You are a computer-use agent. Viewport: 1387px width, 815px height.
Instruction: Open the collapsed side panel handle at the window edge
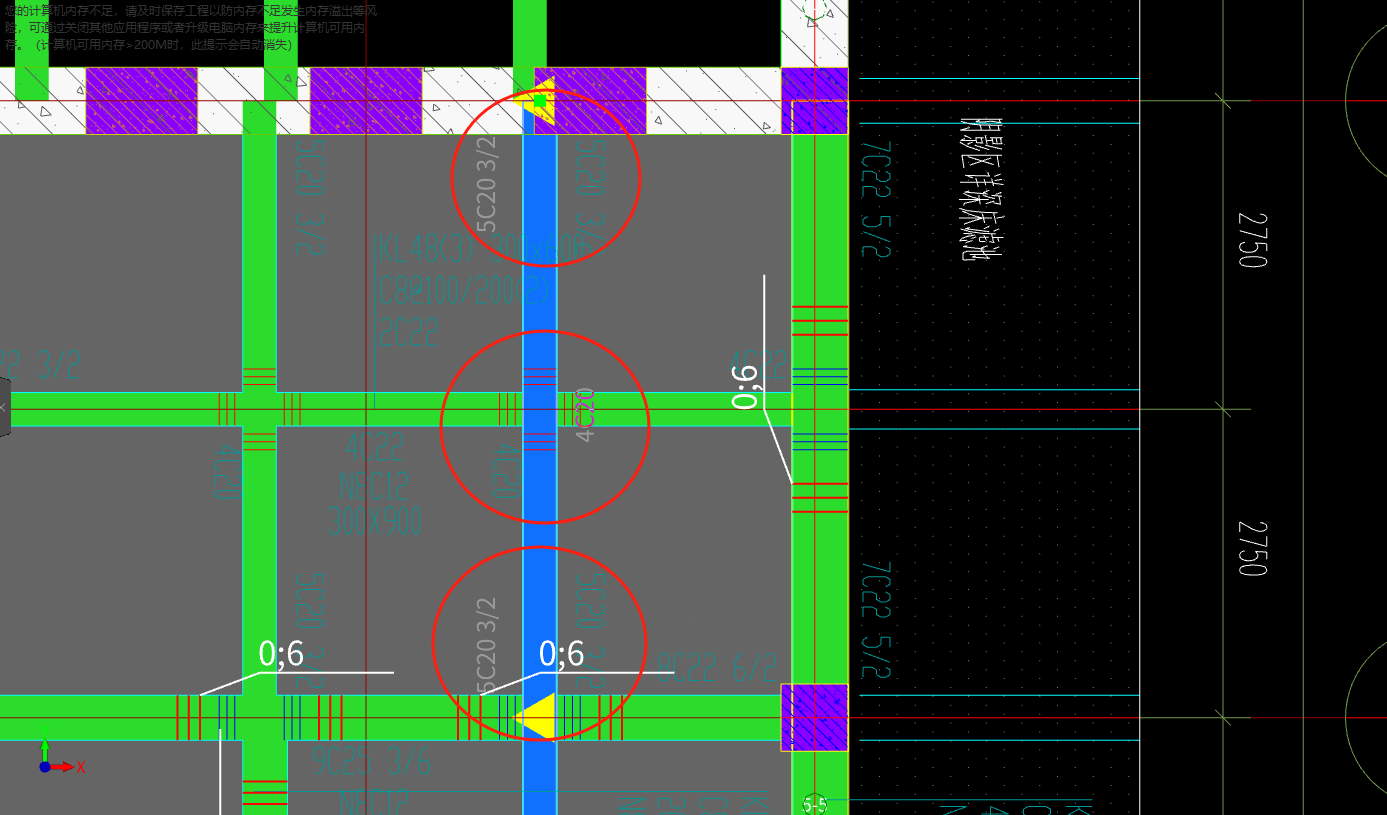click(x=4, y=407)
